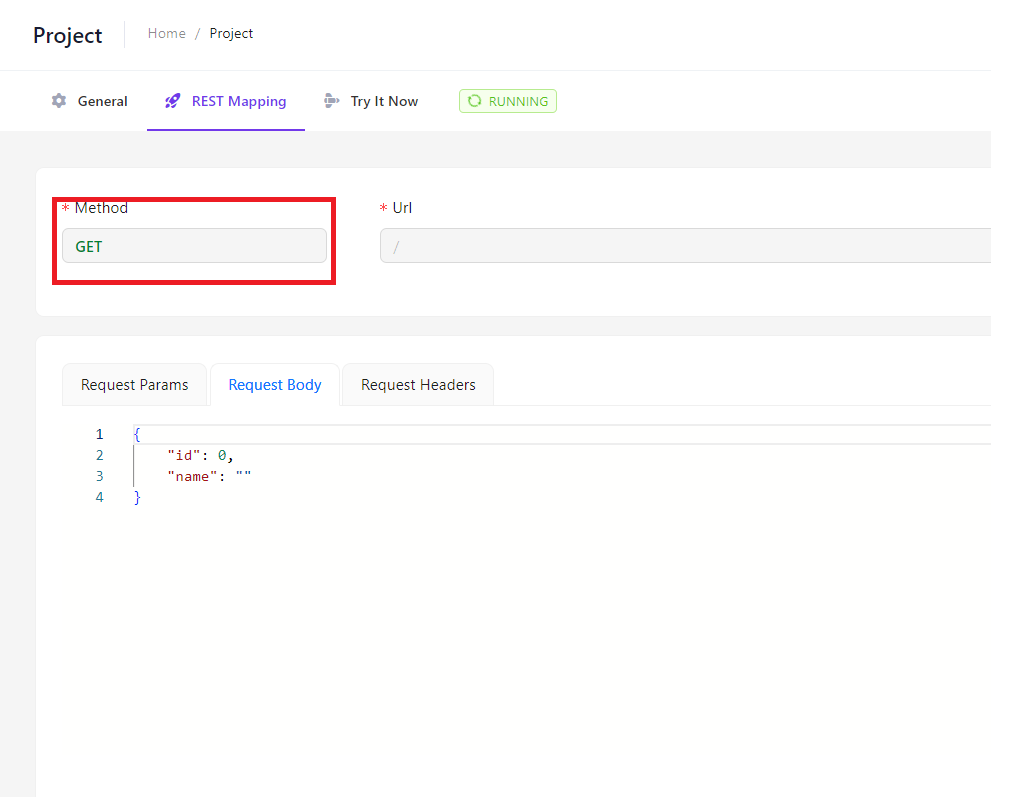Click the RUNNING status badge
Viewport: 1029px width, 797px height.
coord(508,101)
